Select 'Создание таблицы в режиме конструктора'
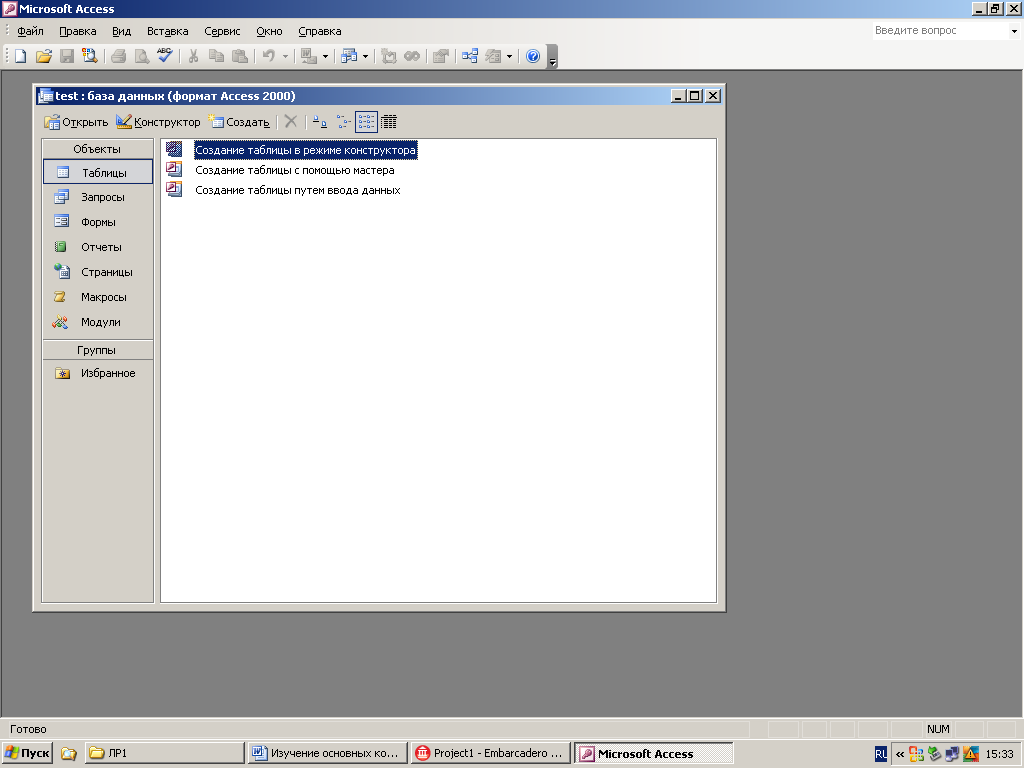The width and height of the screenshot is (1024, 768). coord(305,150)
